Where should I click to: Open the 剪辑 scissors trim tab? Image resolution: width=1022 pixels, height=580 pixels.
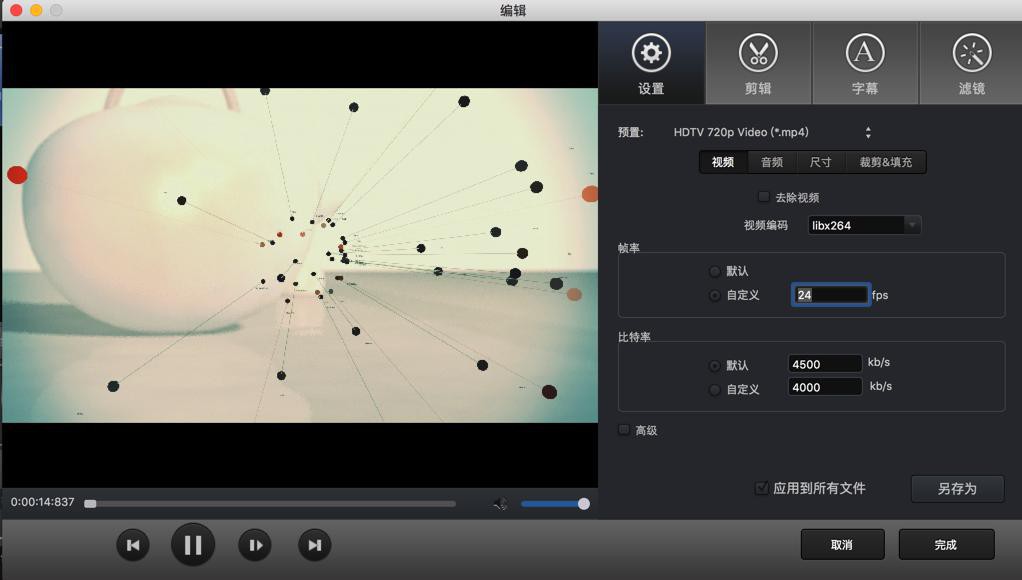(758, 63)
